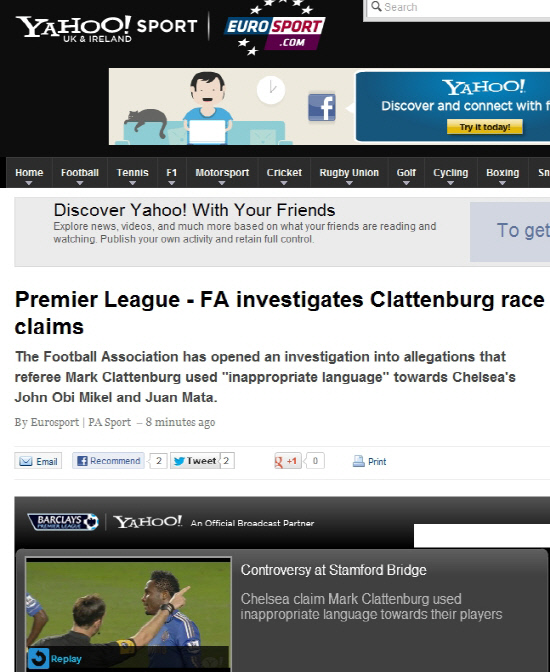550x672 pixels.
Task: Click the Eurosport.com logo
Action: click(275, 29)
